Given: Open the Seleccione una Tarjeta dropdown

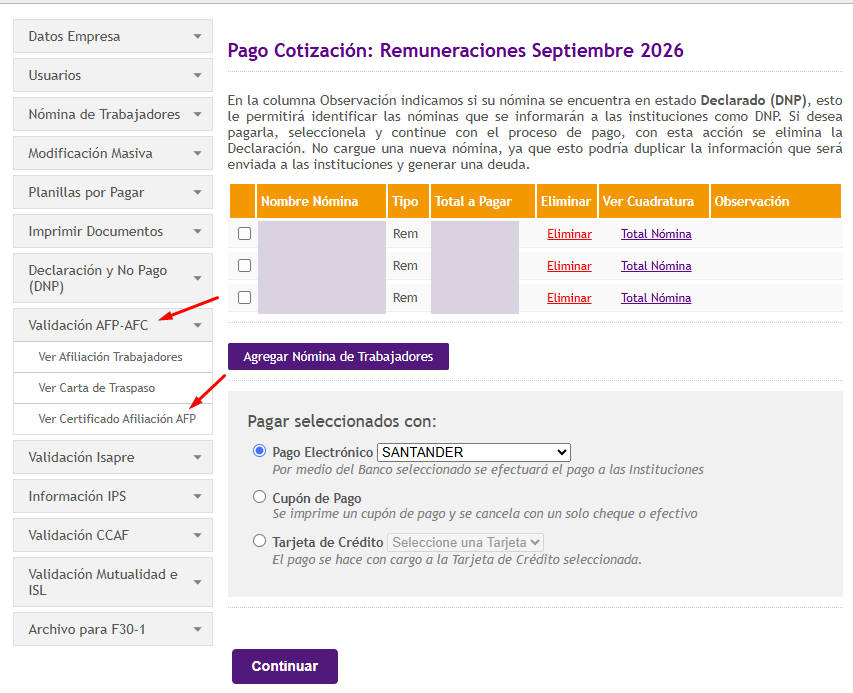Looking at the screenshot, I should (465, 542).
